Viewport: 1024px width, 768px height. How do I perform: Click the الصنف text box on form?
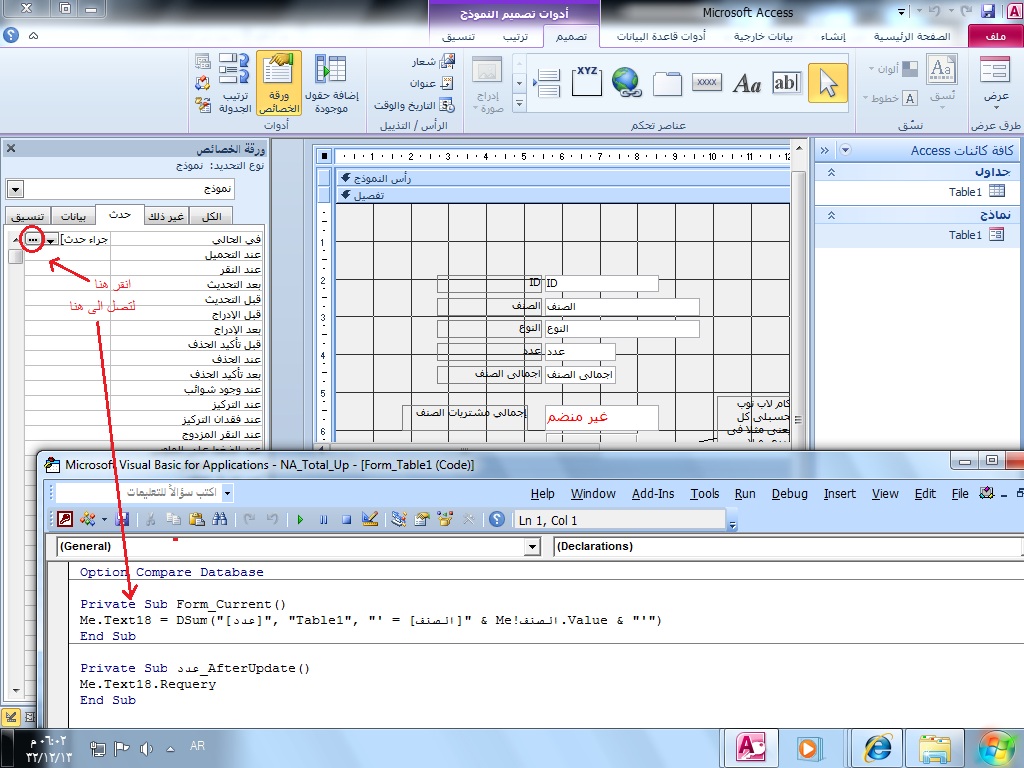[x=622, y=306]
